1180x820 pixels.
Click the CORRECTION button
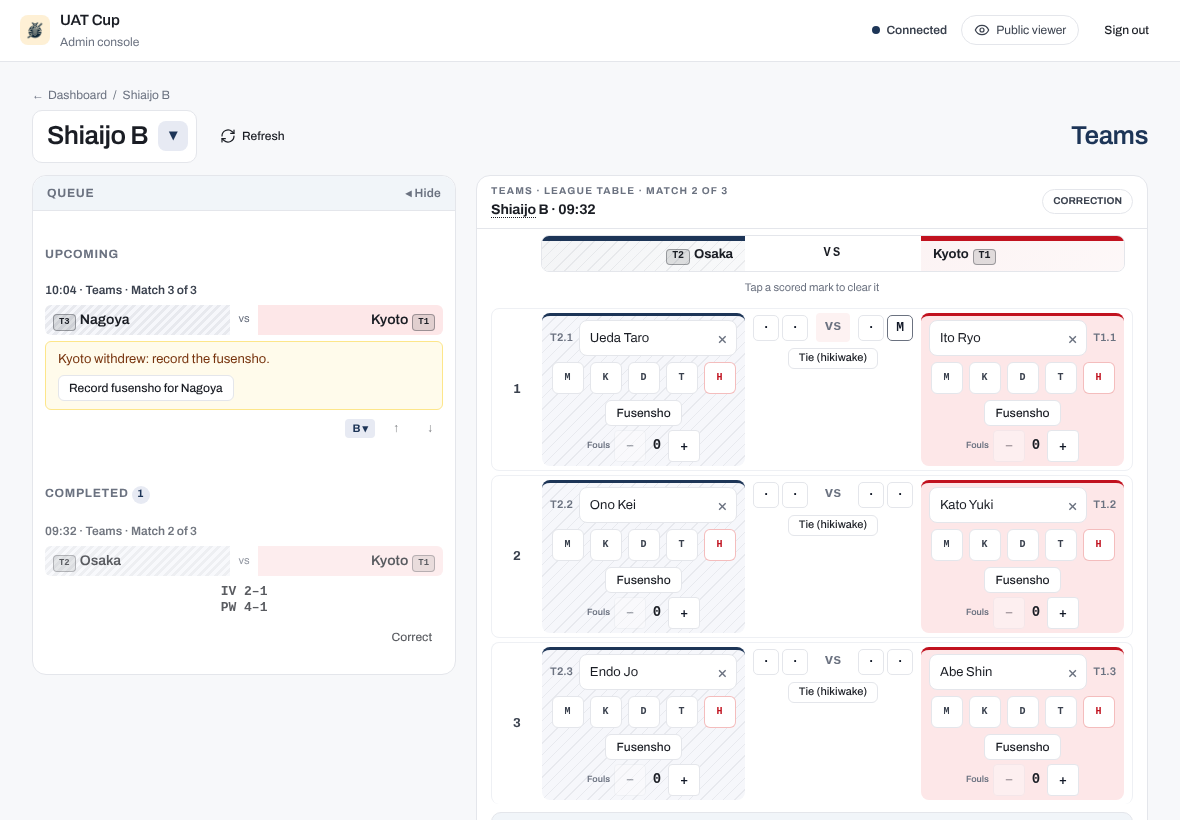pos(1087,201)
